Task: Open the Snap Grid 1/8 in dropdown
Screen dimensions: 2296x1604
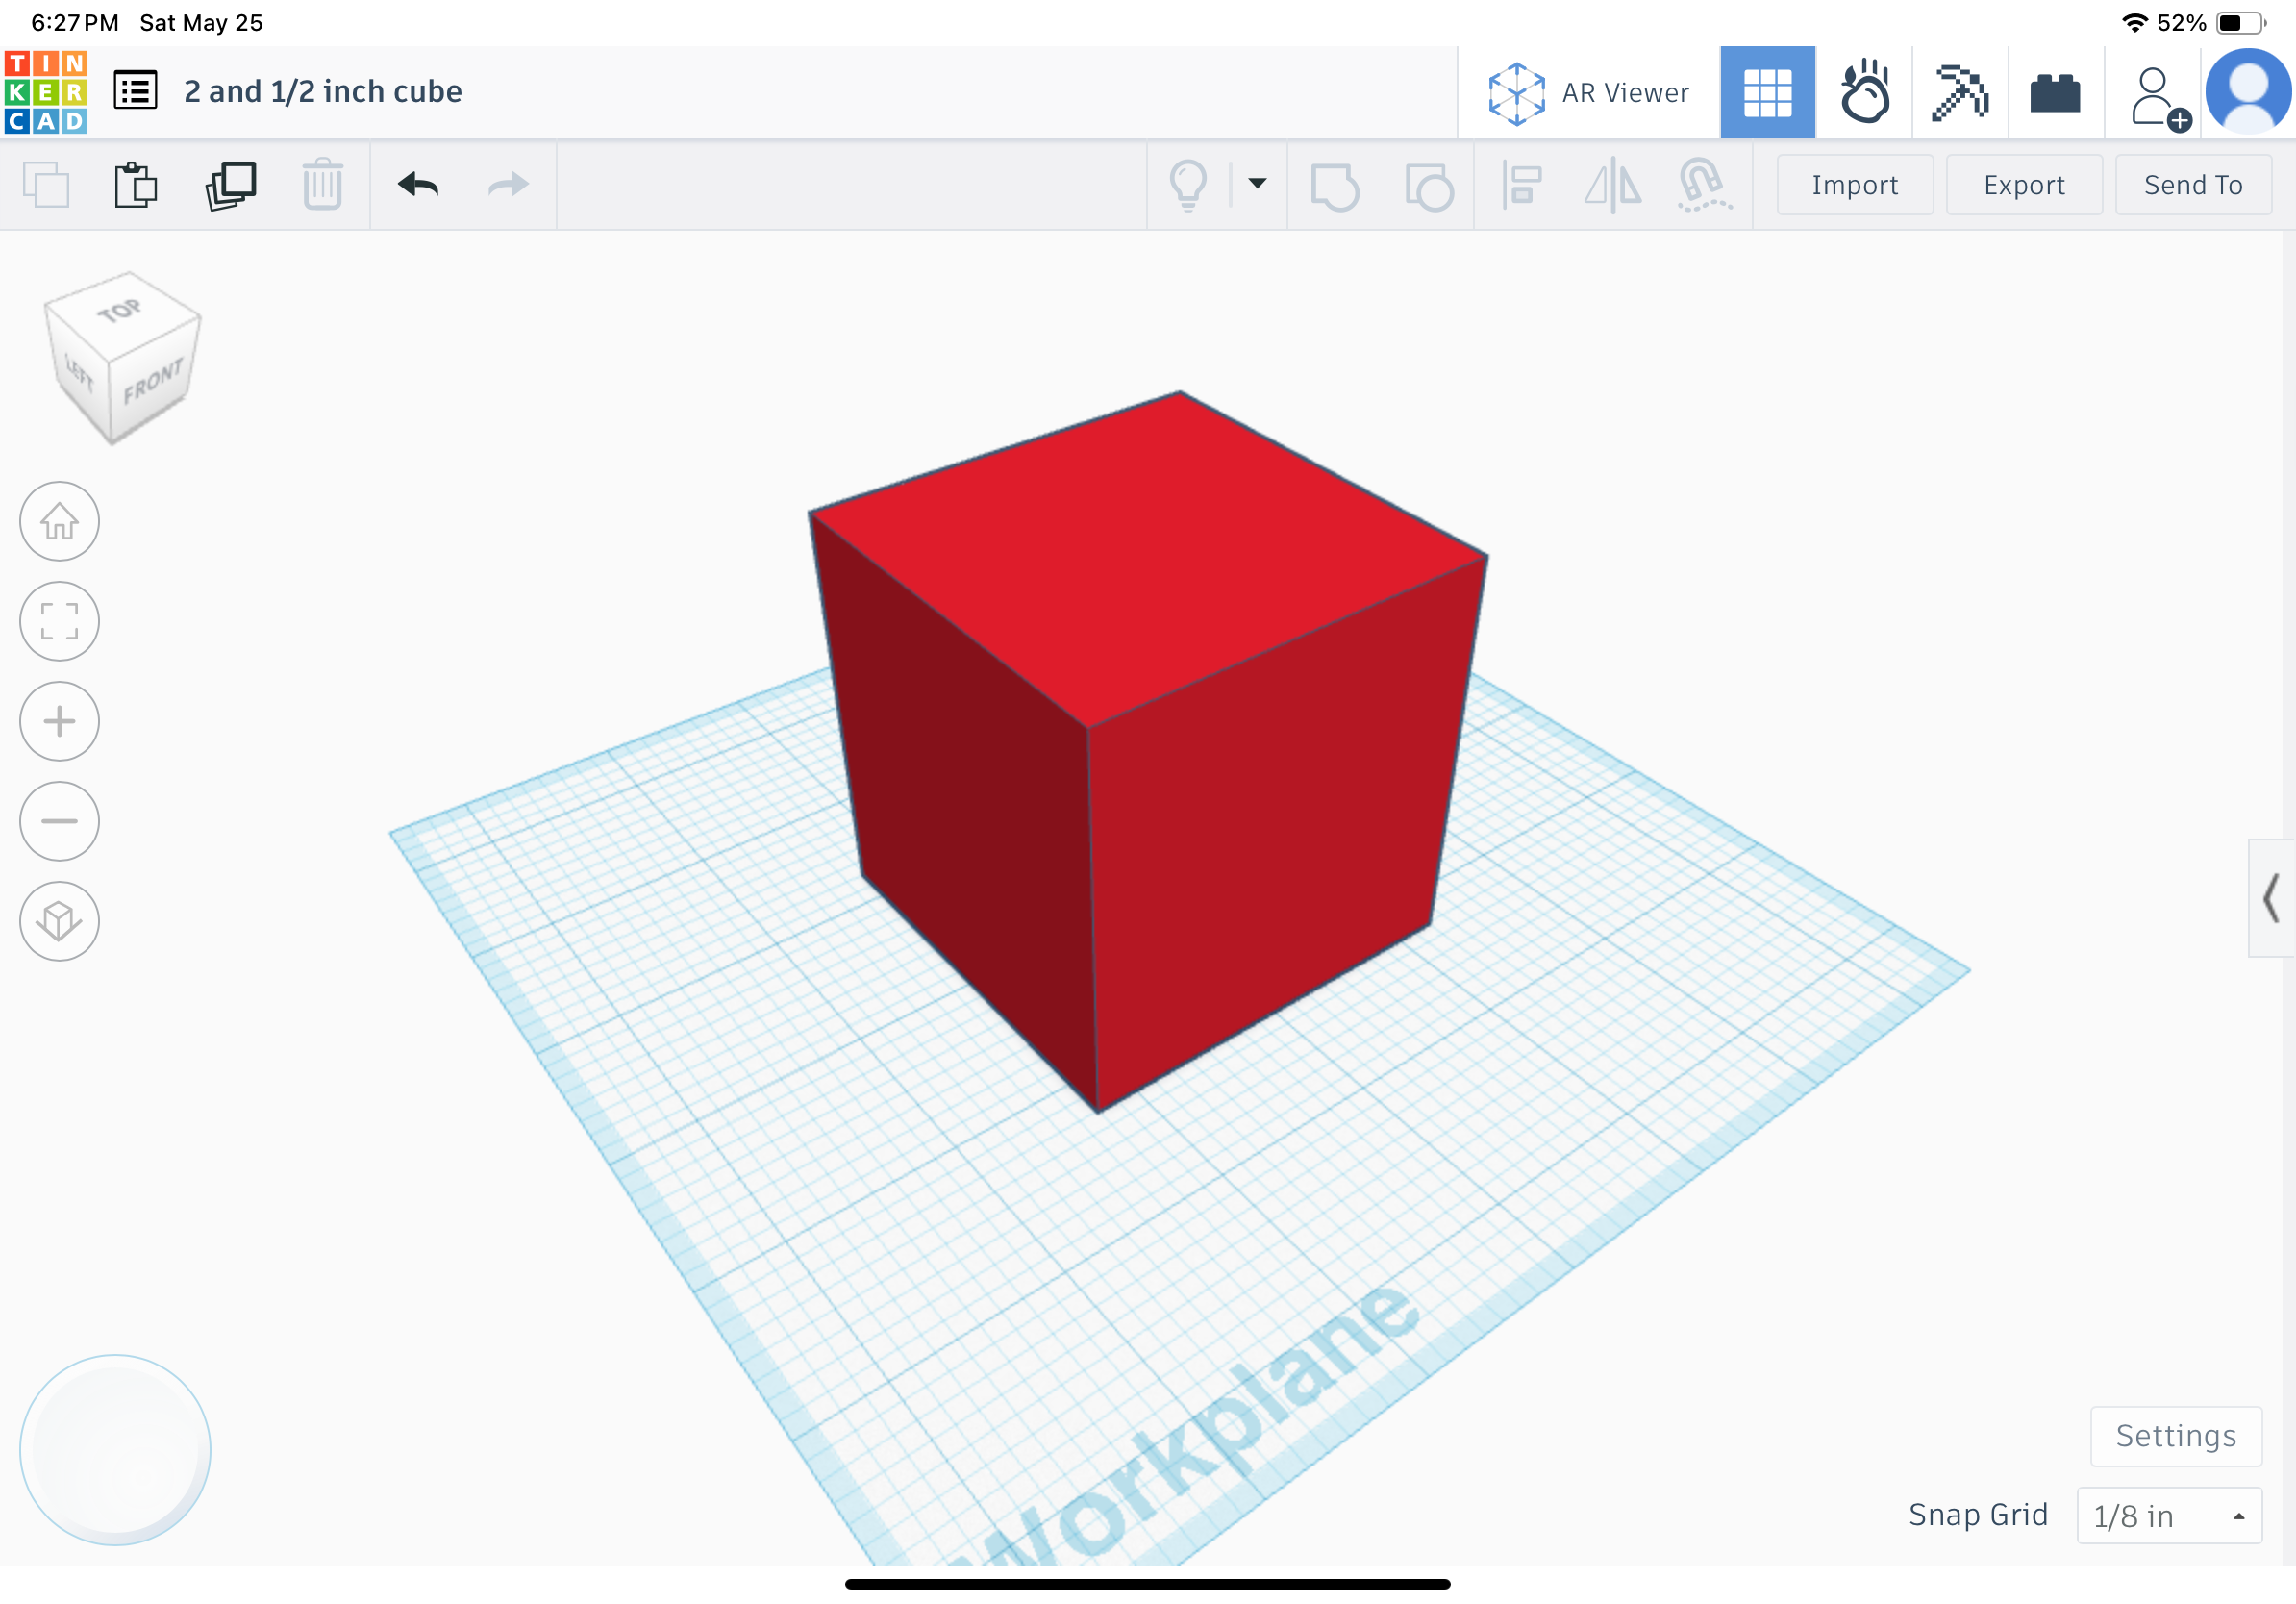Action: (x=2169, y=1516)
